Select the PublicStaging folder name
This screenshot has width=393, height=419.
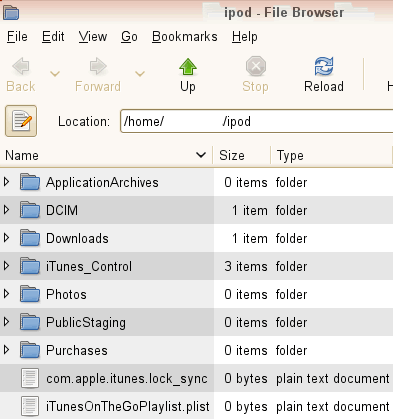pos(86,323)
